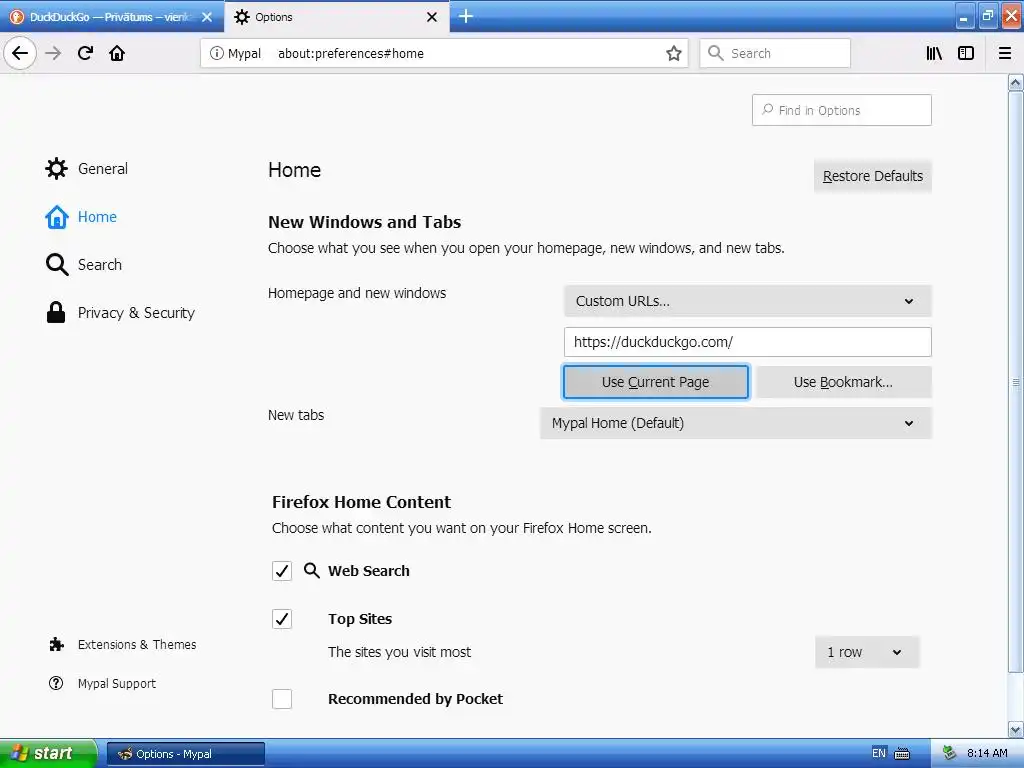Click the EN language indicator in taskbar

(879, 754)
